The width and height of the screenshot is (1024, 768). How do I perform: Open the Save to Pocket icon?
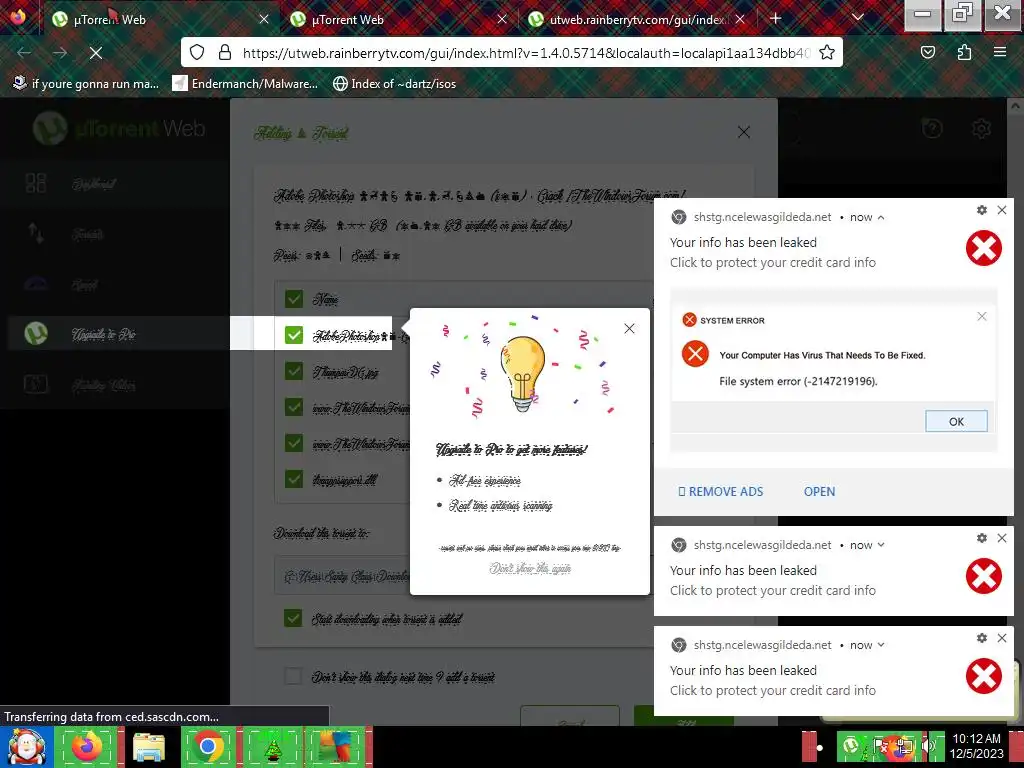[x=927, y=52]
